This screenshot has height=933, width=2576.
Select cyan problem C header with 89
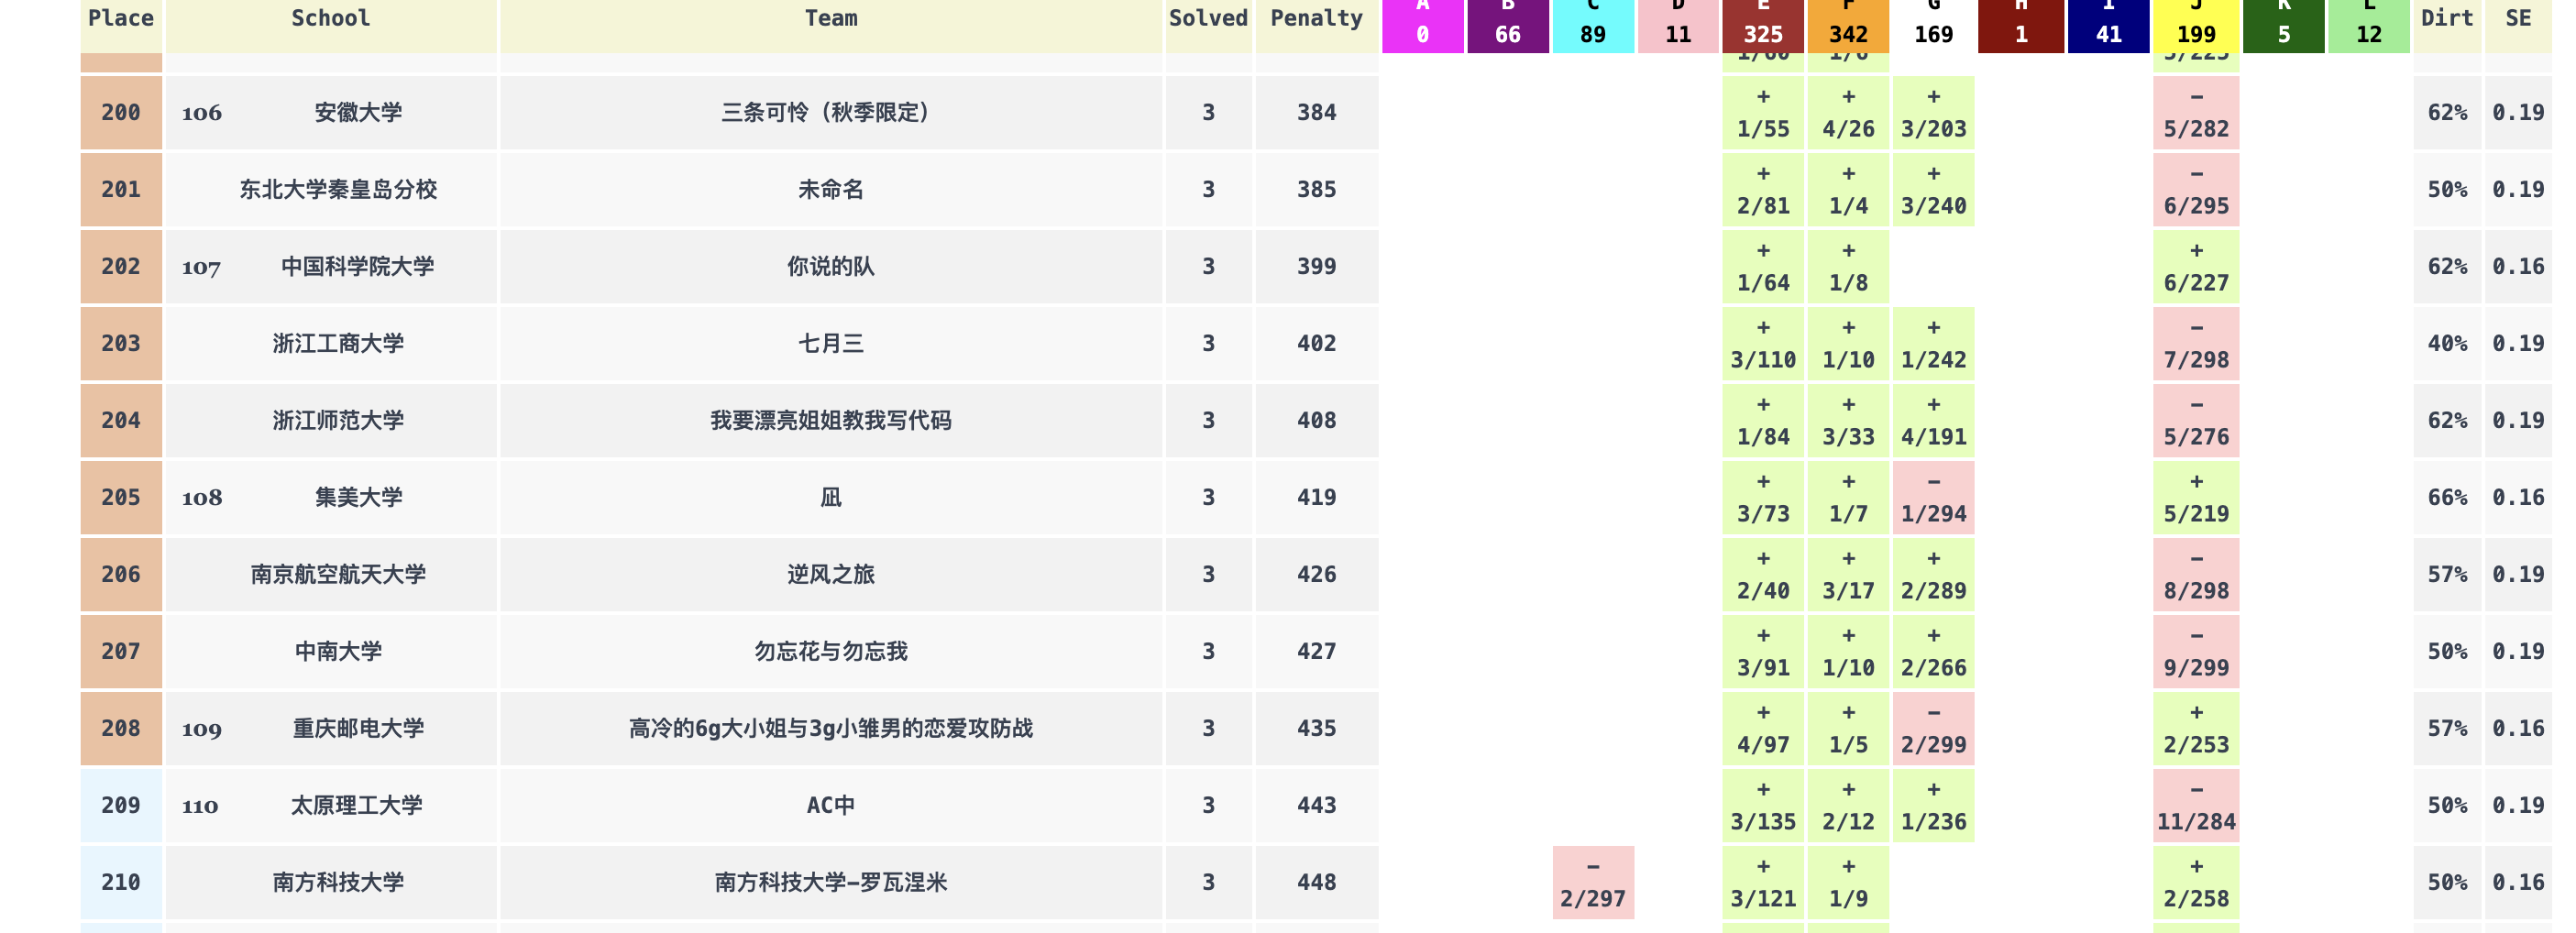[1593, 24]
